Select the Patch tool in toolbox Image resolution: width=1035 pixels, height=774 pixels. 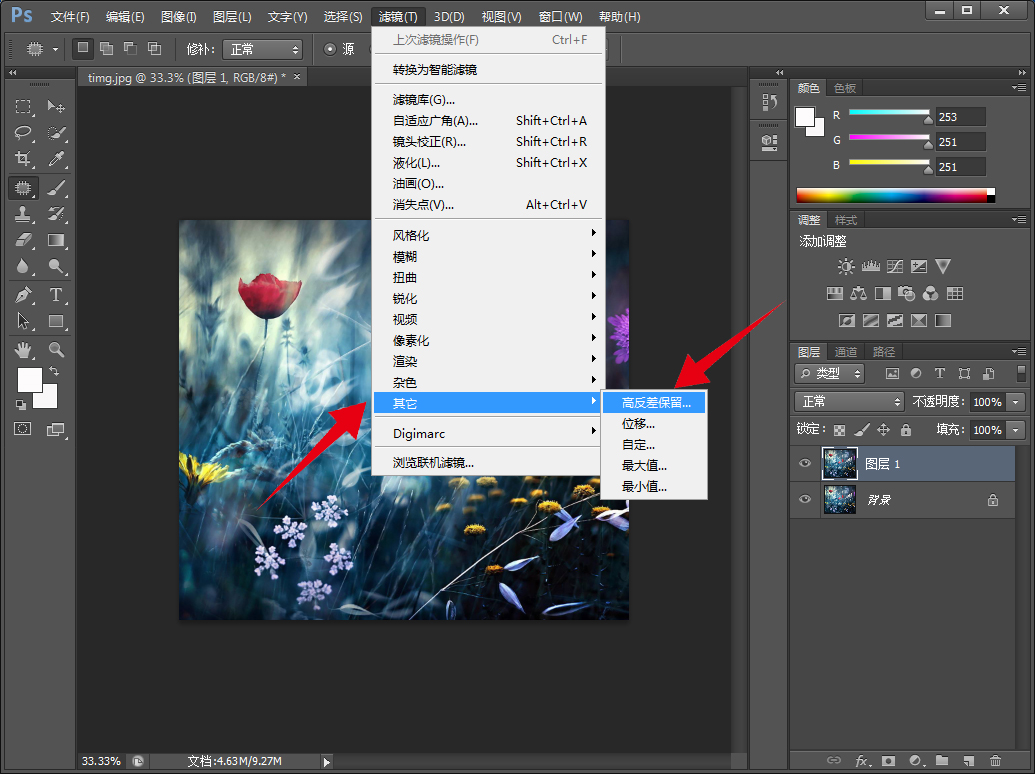(x=23, y=188)
